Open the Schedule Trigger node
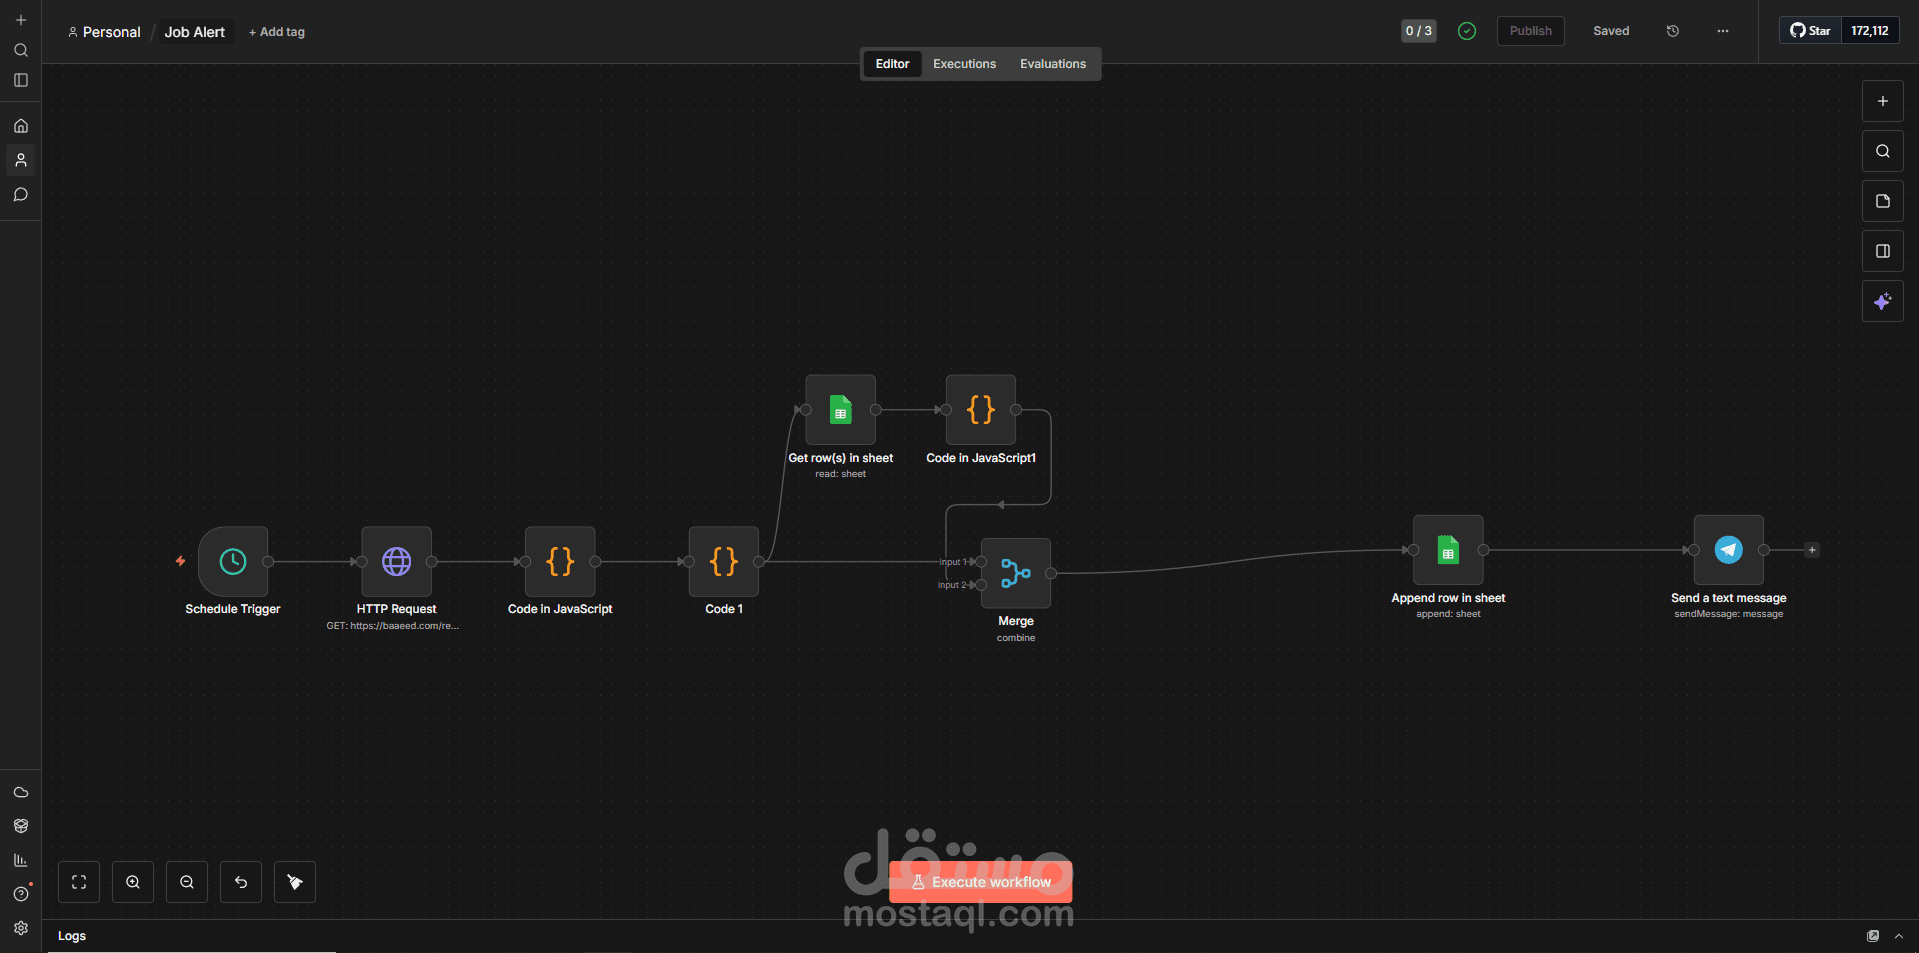This screenshot has height=953, width=1919. 233,562
